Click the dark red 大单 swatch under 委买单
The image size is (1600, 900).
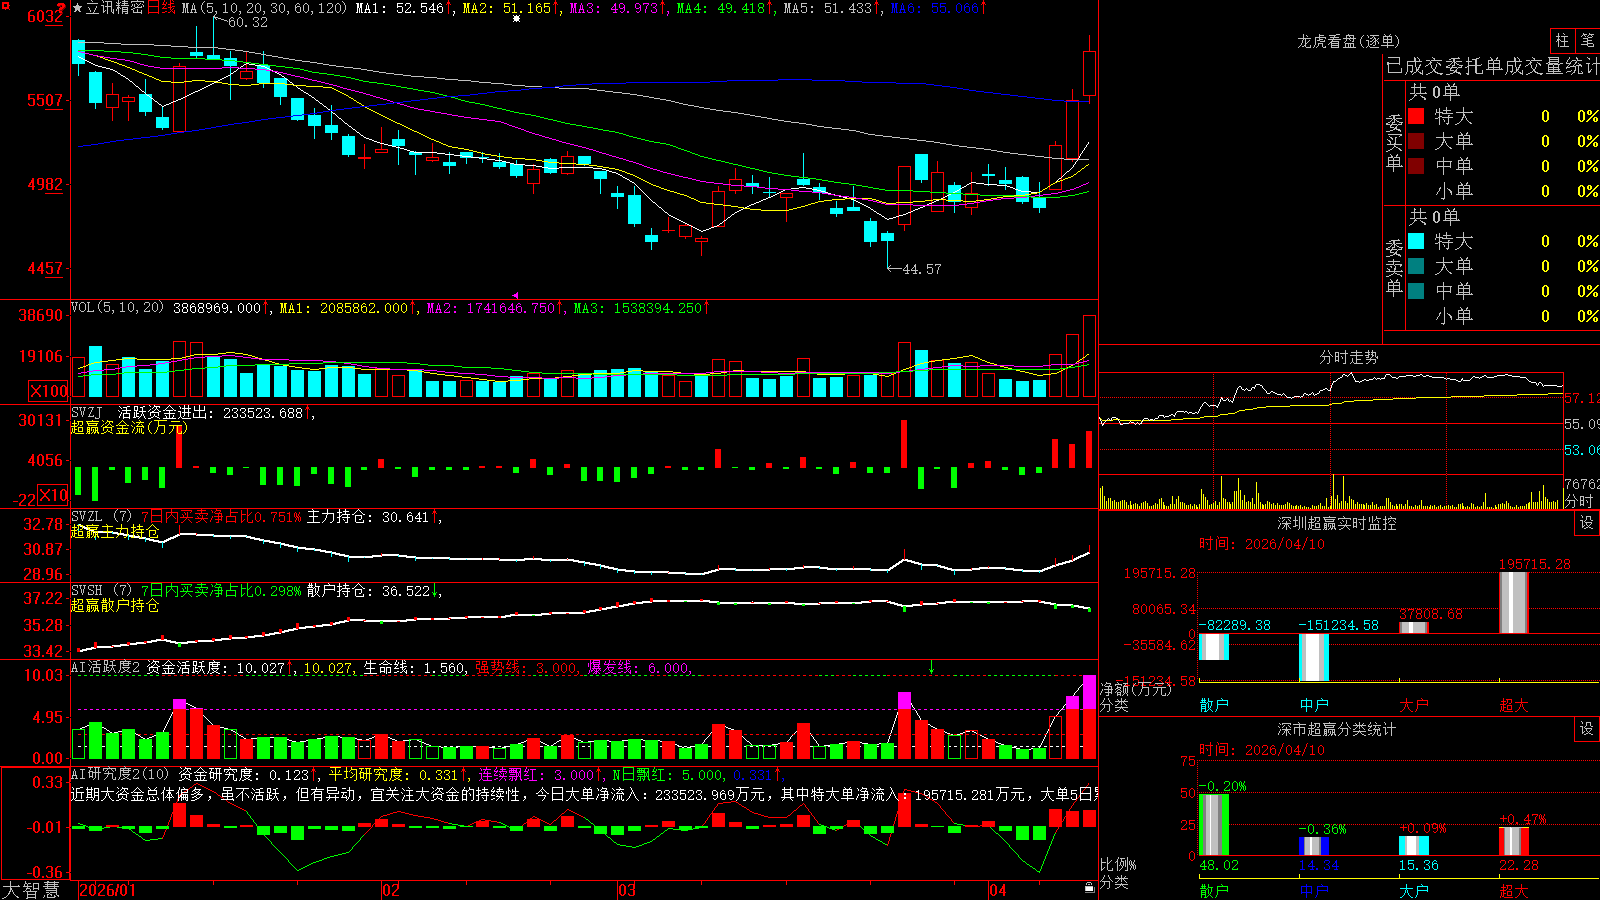pos(1416,141)
